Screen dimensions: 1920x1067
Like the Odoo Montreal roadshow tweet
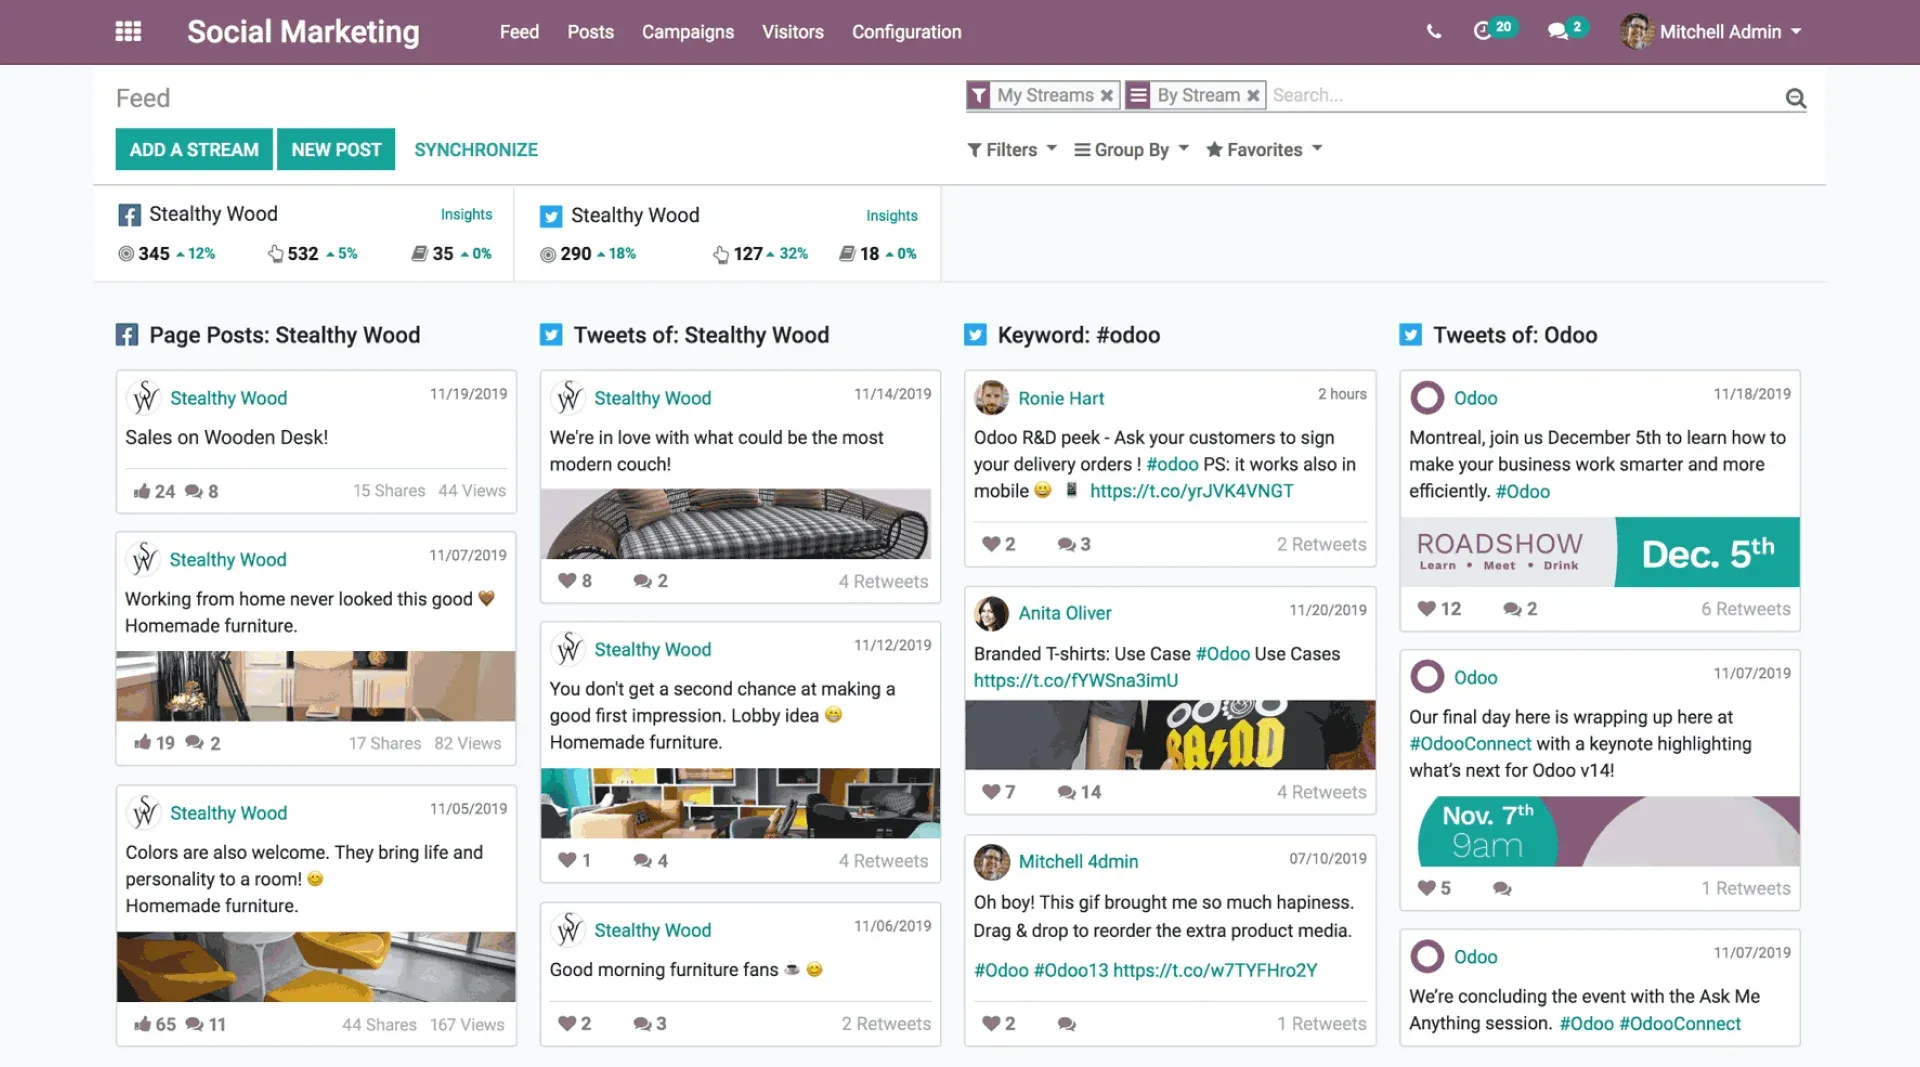click(1426, 609)
